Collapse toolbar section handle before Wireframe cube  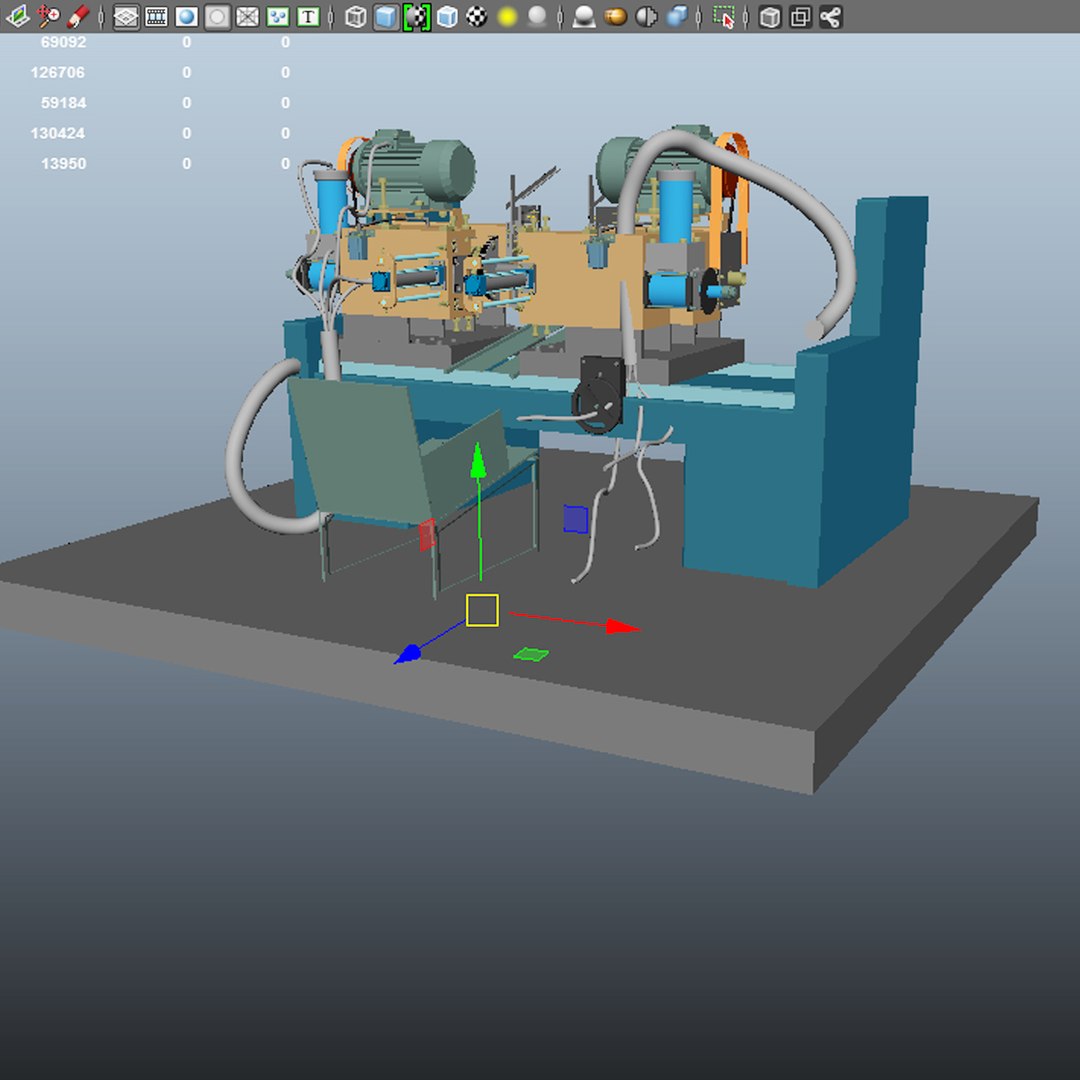coord(331,17)
